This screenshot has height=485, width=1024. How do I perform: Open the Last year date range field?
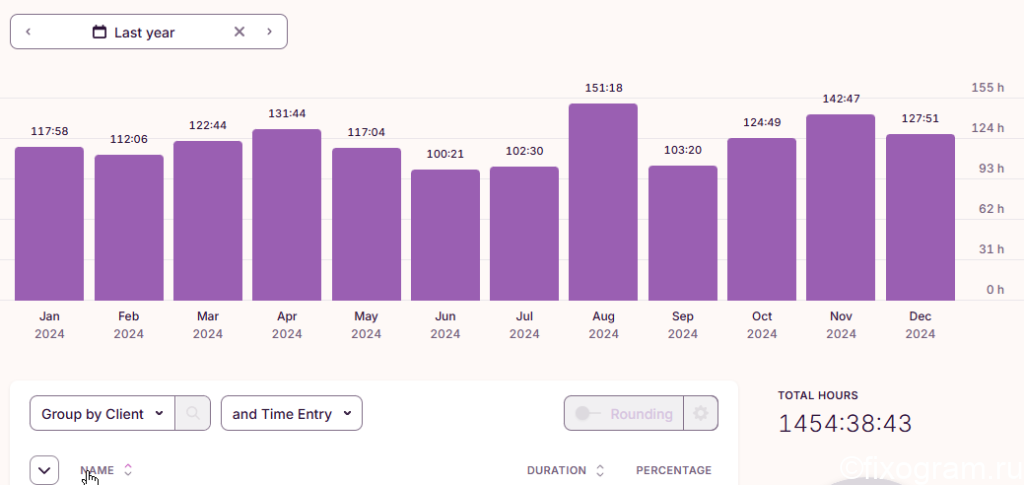(149, 31)
